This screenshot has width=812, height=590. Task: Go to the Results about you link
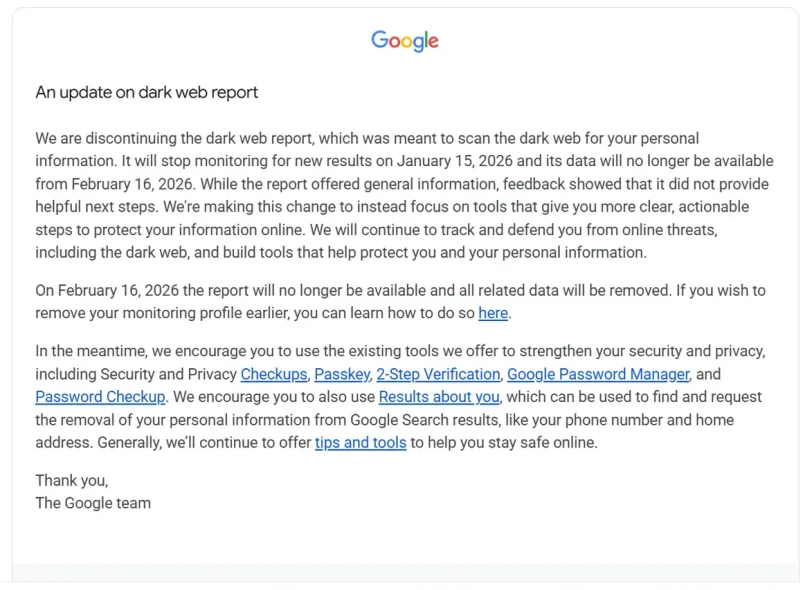[439, 397]
